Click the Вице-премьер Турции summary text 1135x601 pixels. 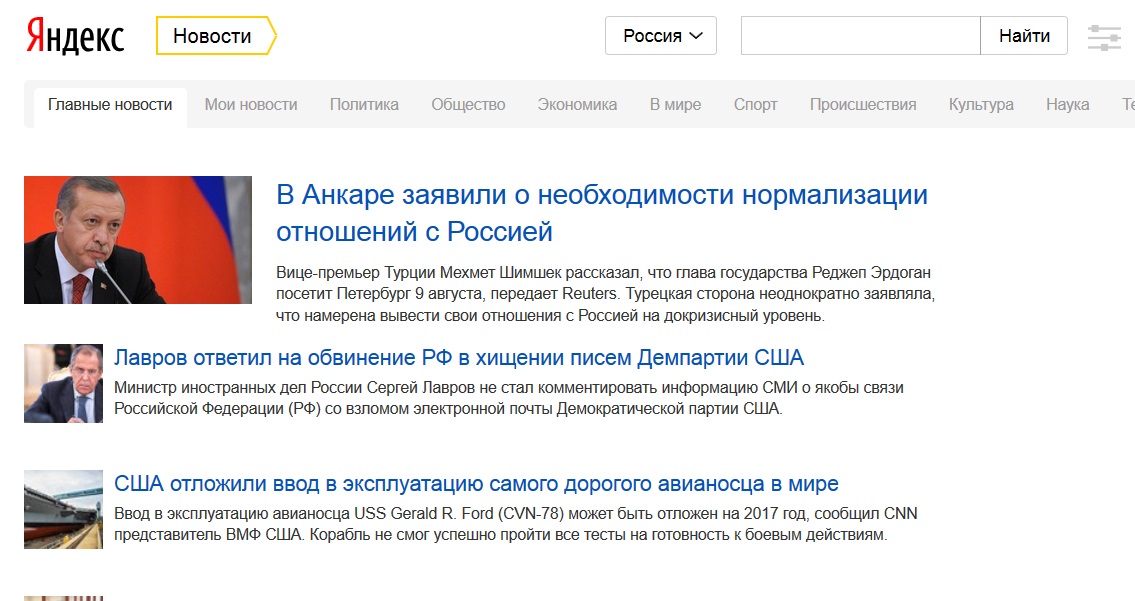pyautogui.click(x=605, y=294)
